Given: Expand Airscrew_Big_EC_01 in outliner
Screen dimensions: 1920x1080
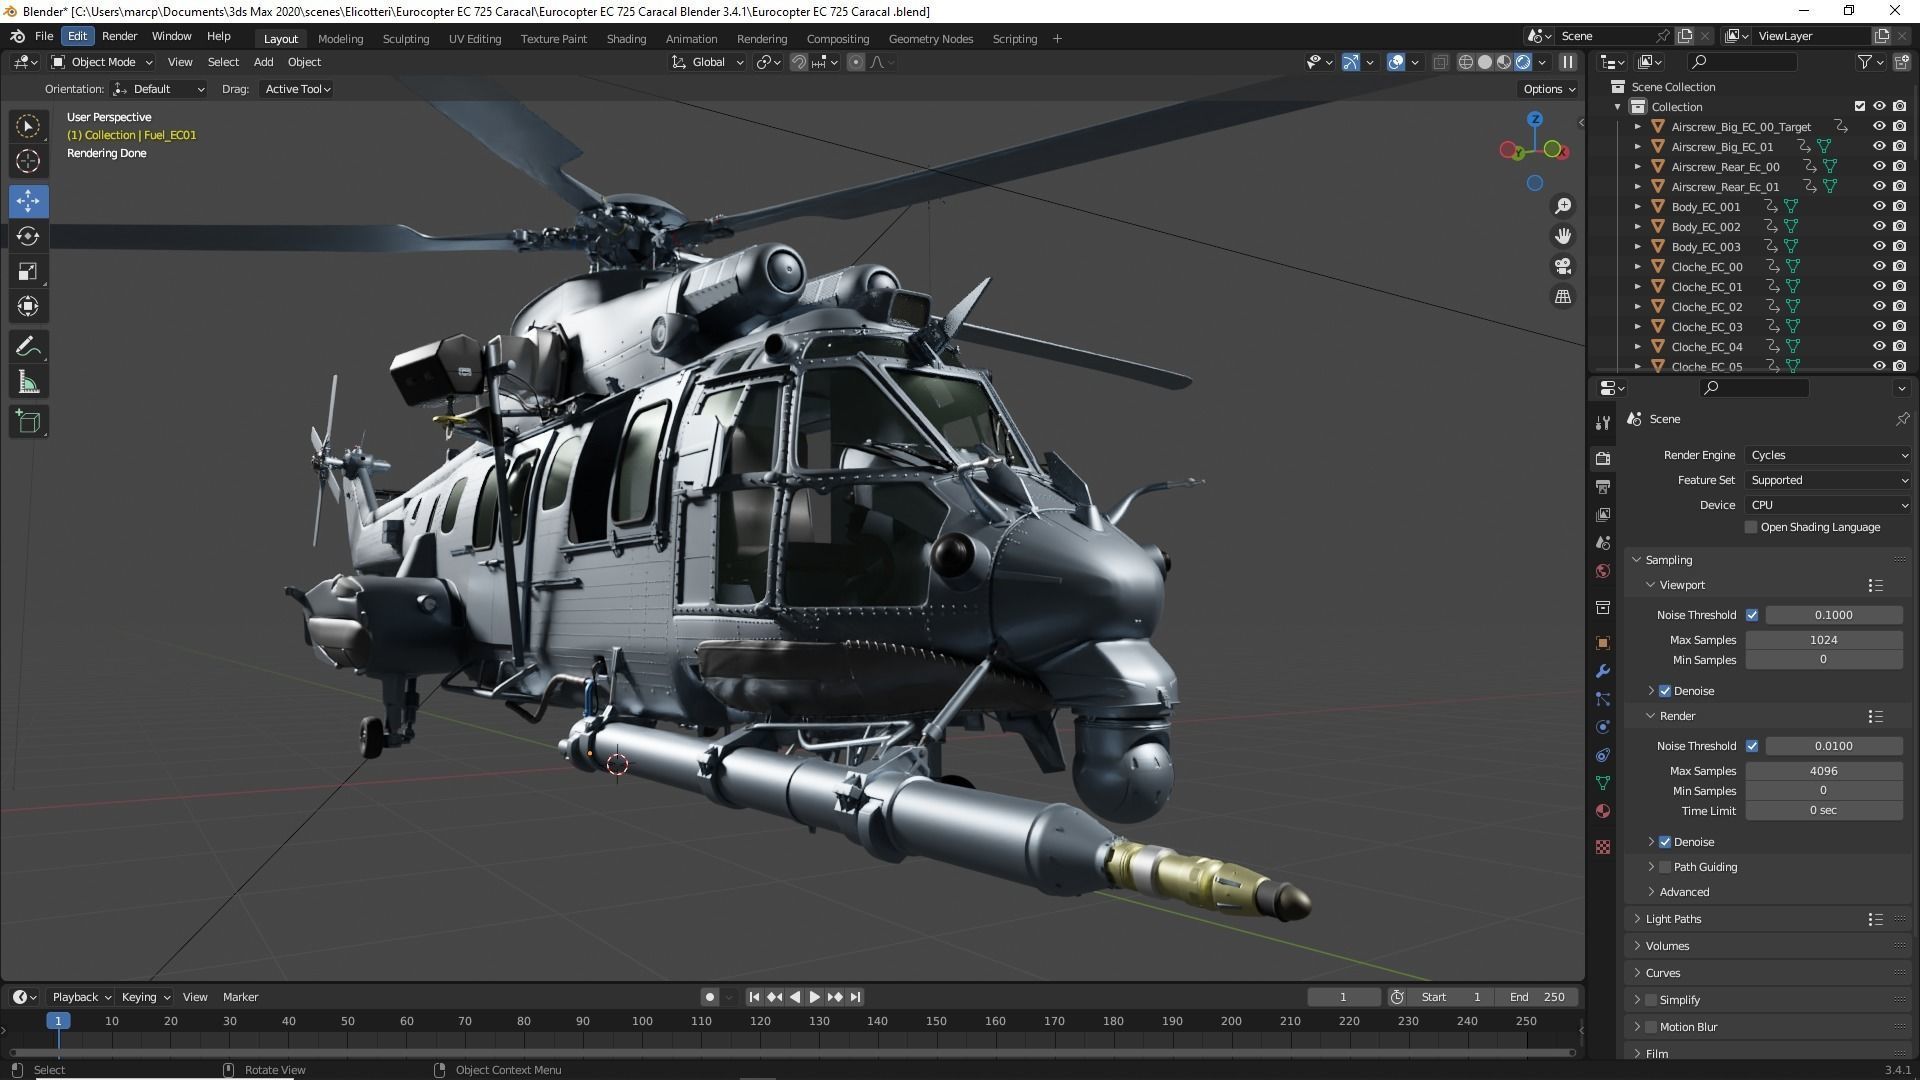Looking at the screenshot, I should click(1638, 147).
